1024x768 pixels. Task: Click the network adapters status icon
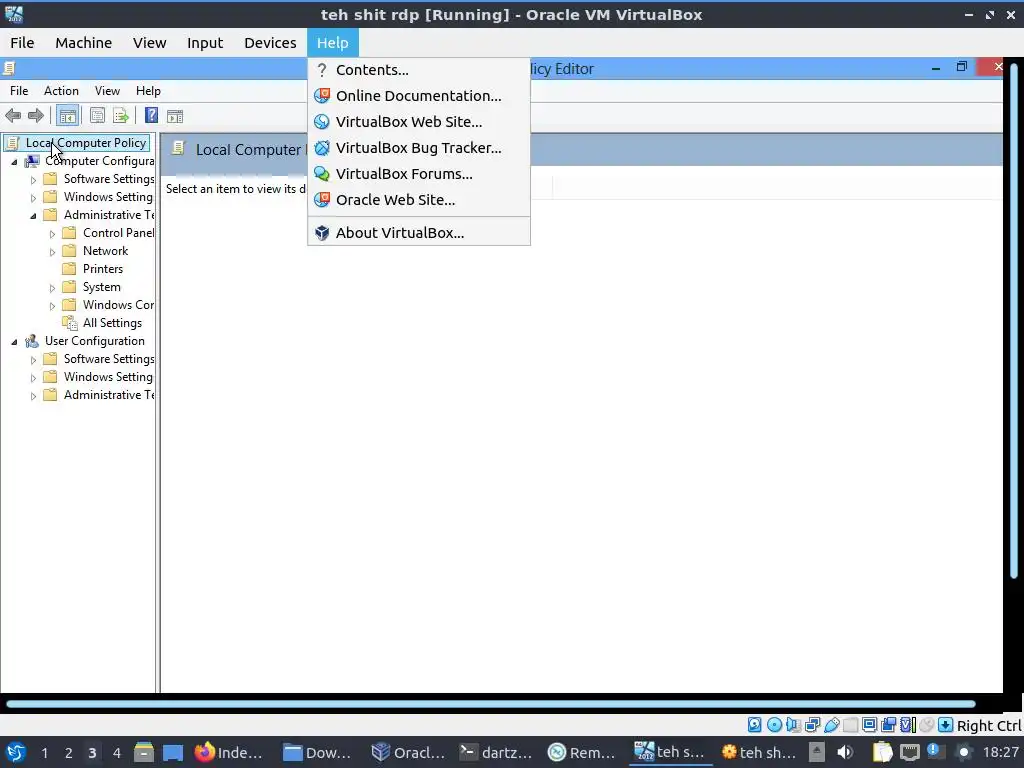812,724
